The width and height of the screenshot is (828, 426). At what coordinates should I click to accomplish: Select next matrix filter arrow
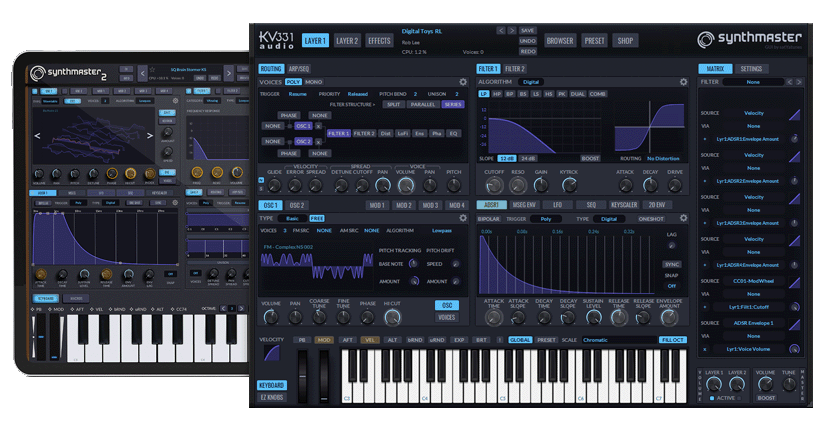(799, 82)
